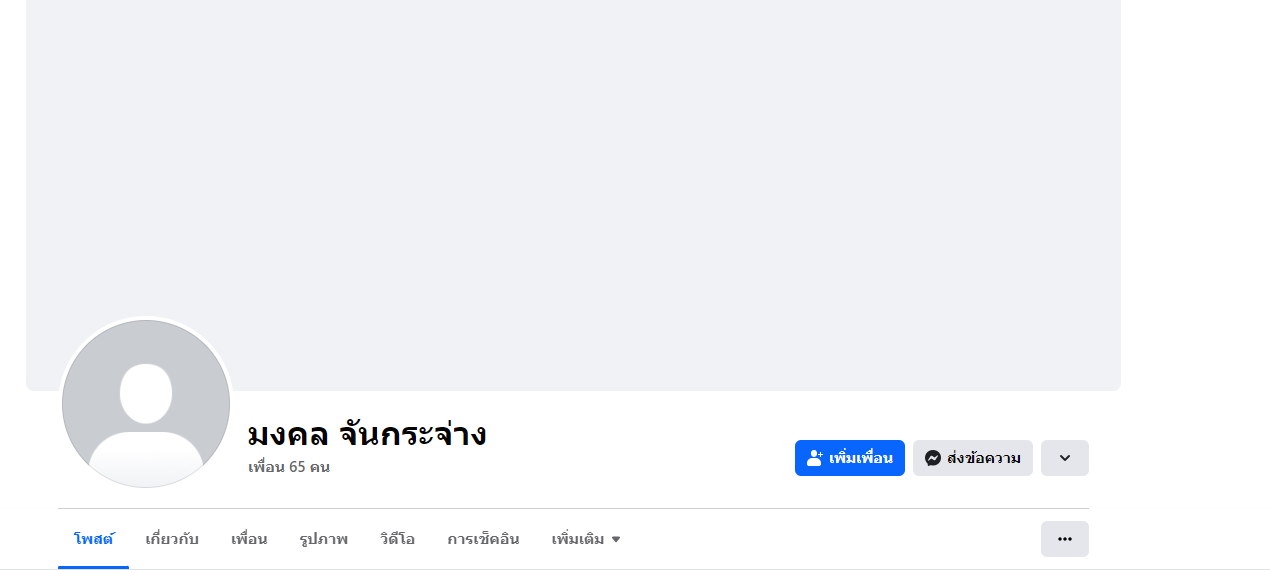Show the วิดีโอ tab

(x=397, y=539)
